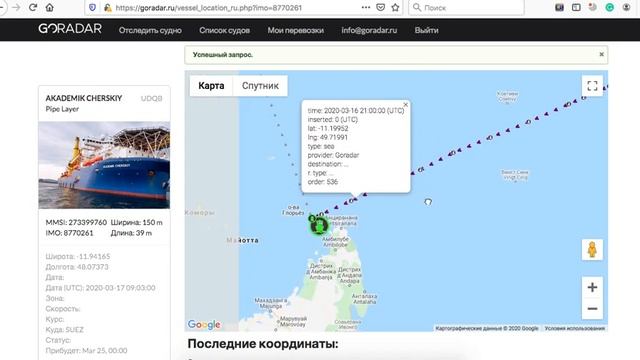Click IMO: 8770261 text
This screenshot has height=360, width=640.
(x=69, y=233)
